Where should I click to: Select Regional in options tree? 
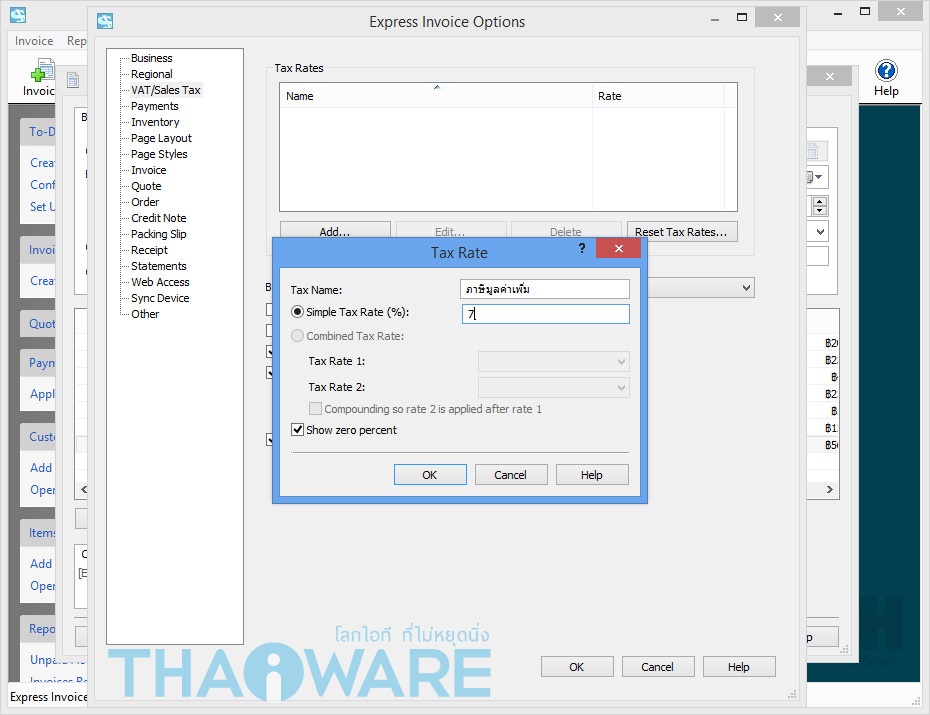coord(152,74)
